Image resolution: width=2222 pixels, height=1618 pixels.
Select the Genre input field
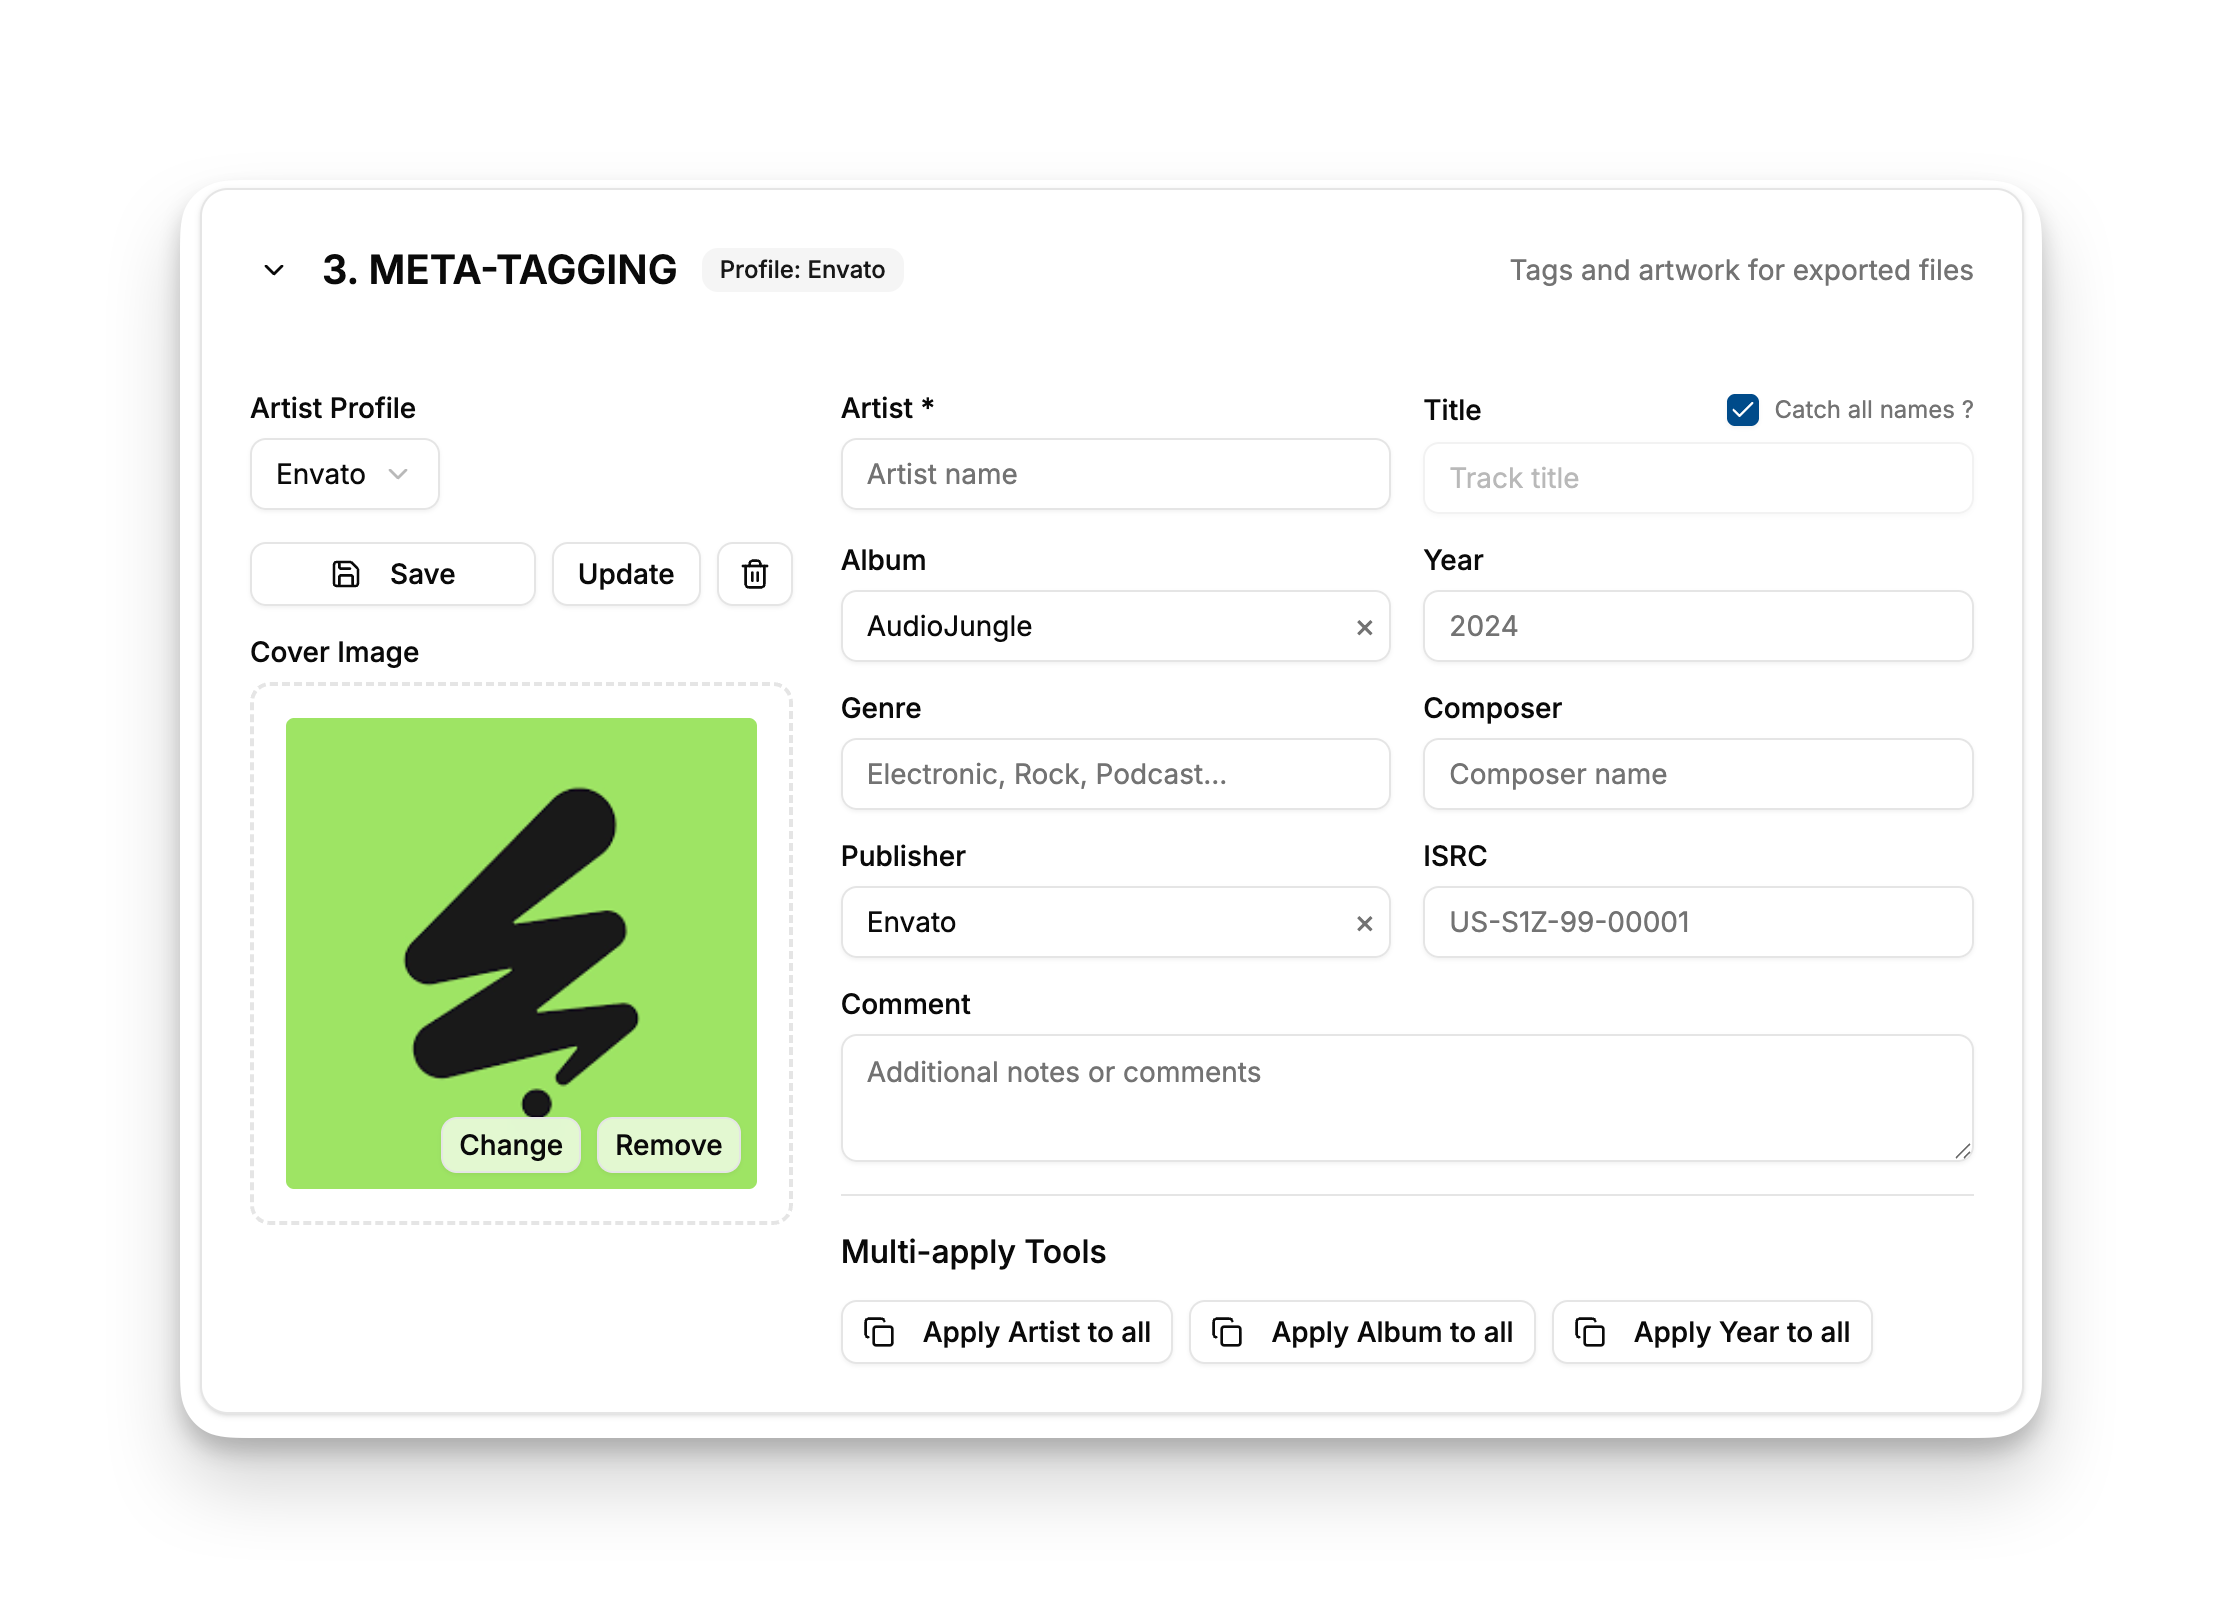(x=1115, y=774)
